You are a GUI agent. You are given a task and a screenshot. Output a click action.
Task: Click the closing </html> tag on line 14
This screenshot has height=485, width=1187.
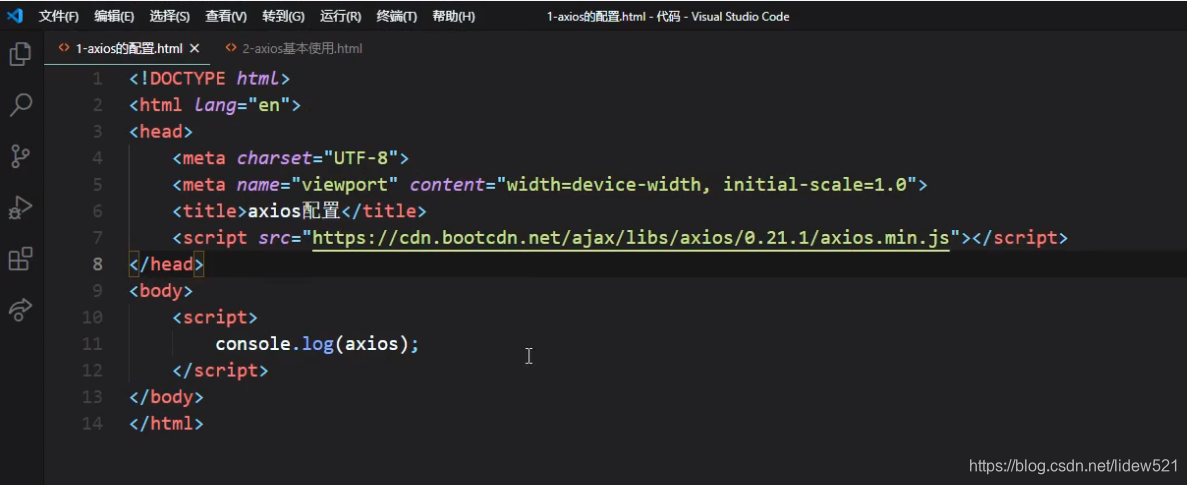(x=167, y=424)
